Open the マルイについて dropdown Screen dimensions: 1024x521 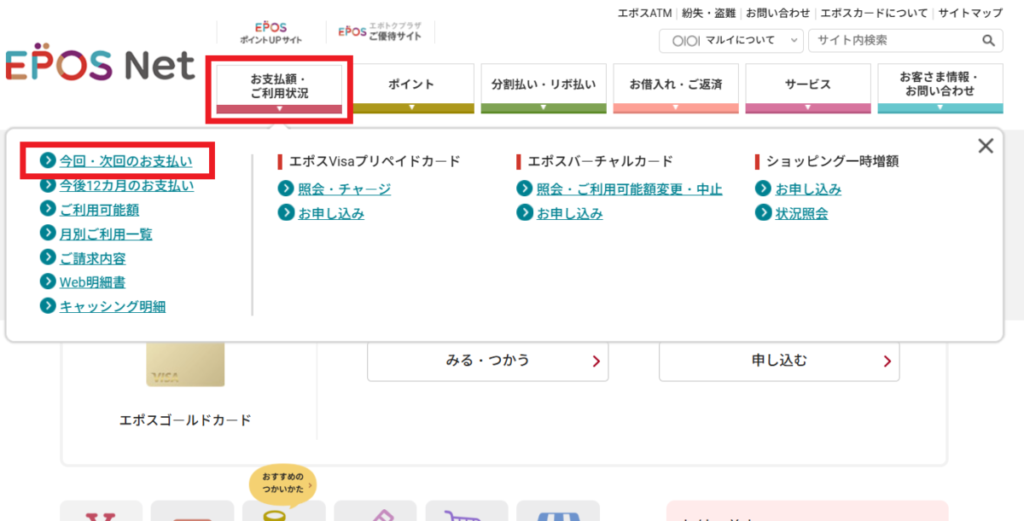click(731, 40)
